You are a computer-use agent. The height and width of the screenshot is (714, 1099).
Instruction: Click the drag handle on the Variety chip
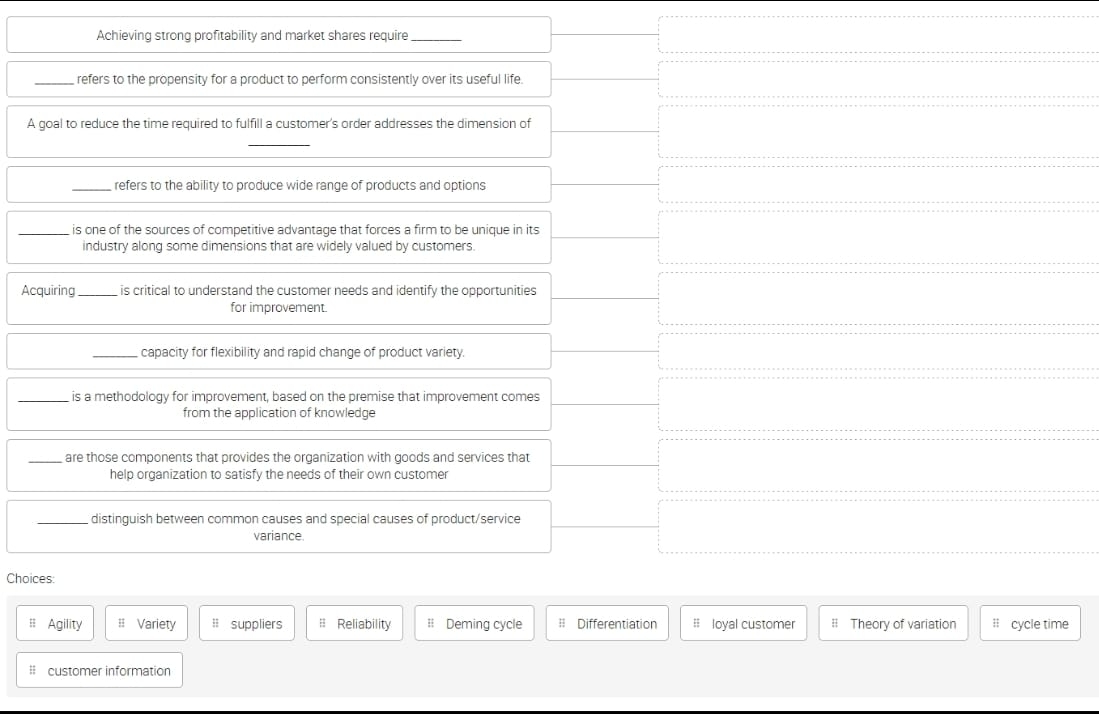tap(122, 624)
